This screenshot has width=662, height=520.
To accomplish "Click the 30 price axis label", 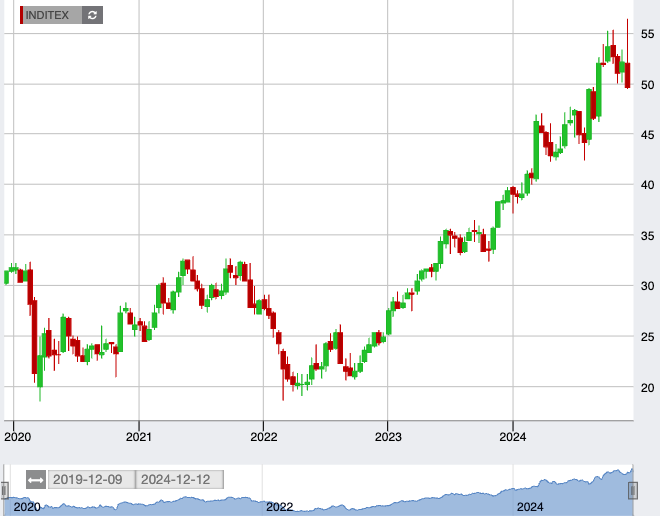I will (648, 286).
